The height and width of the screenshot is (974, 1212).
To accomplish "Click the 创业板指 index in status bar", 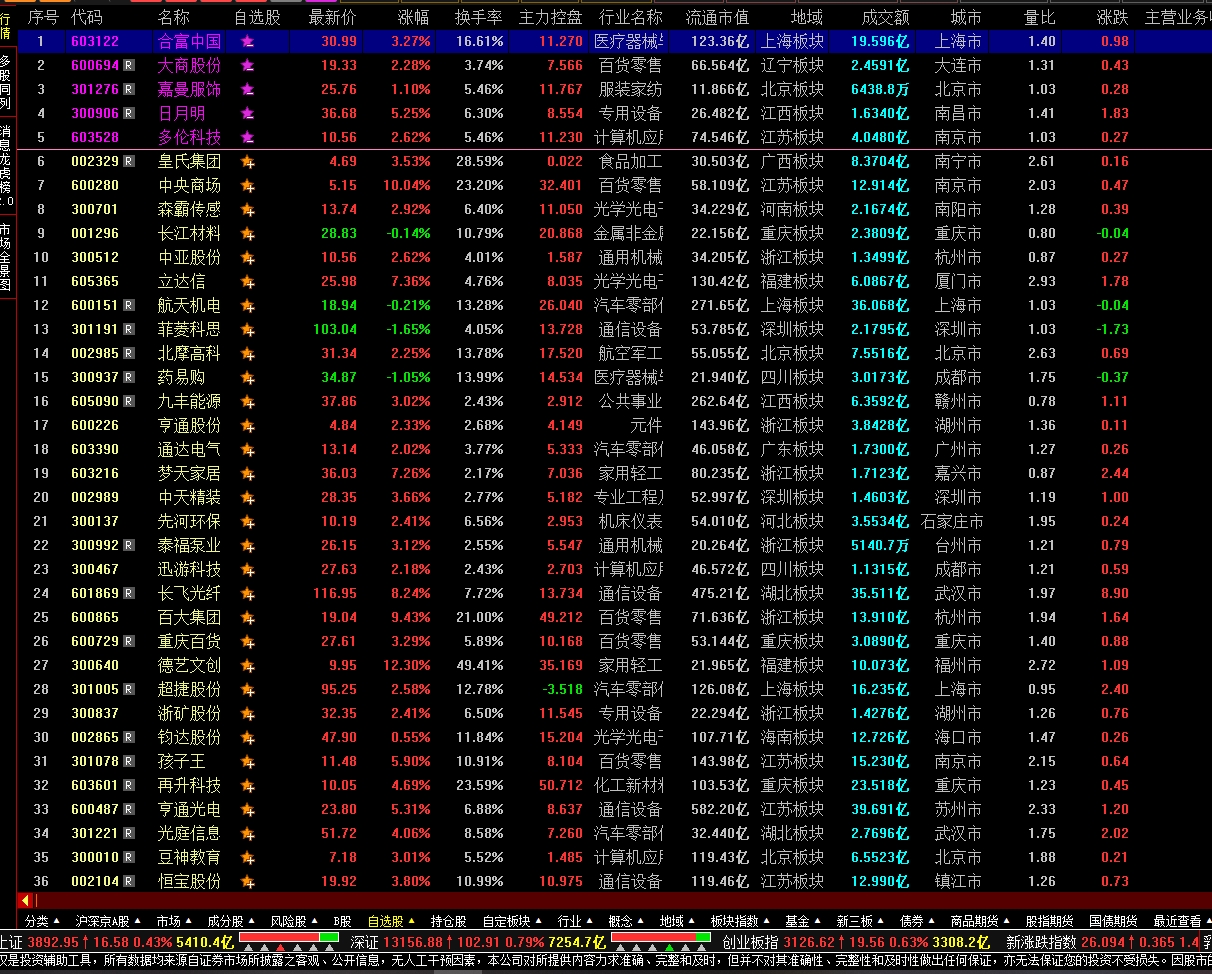I will 756,942.
